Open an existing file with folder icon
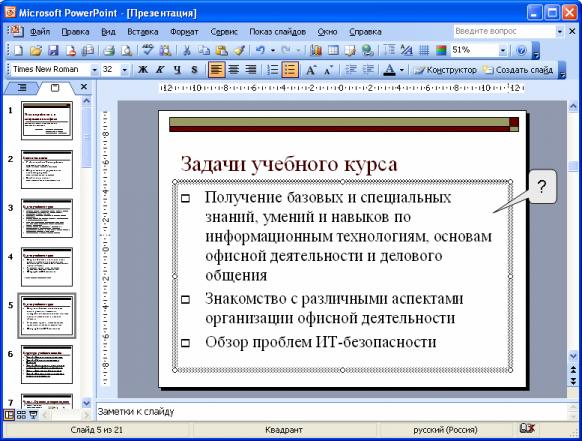 click(x=36, y=50)
